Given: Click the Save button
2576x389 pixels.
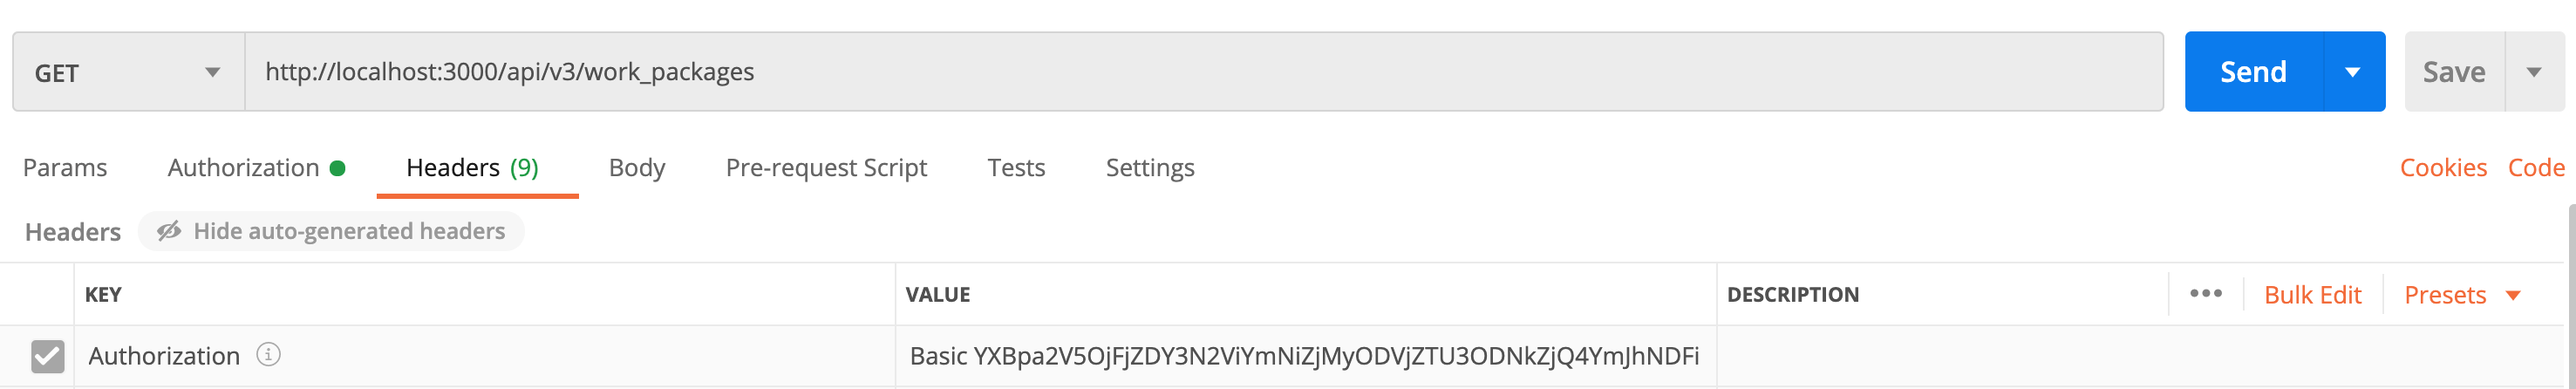Looking at the screenshot, I should pyautogui.click(x=2453, y=72).
